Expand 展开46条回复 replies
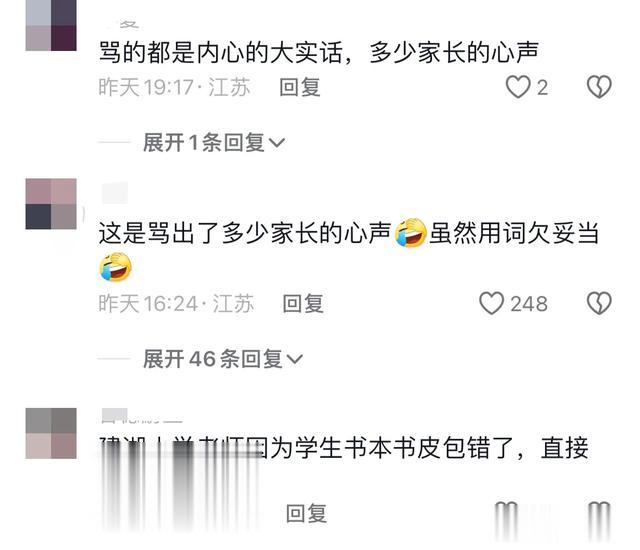The height and width of the screenshot is (550, 640). [x=222, y=359]
